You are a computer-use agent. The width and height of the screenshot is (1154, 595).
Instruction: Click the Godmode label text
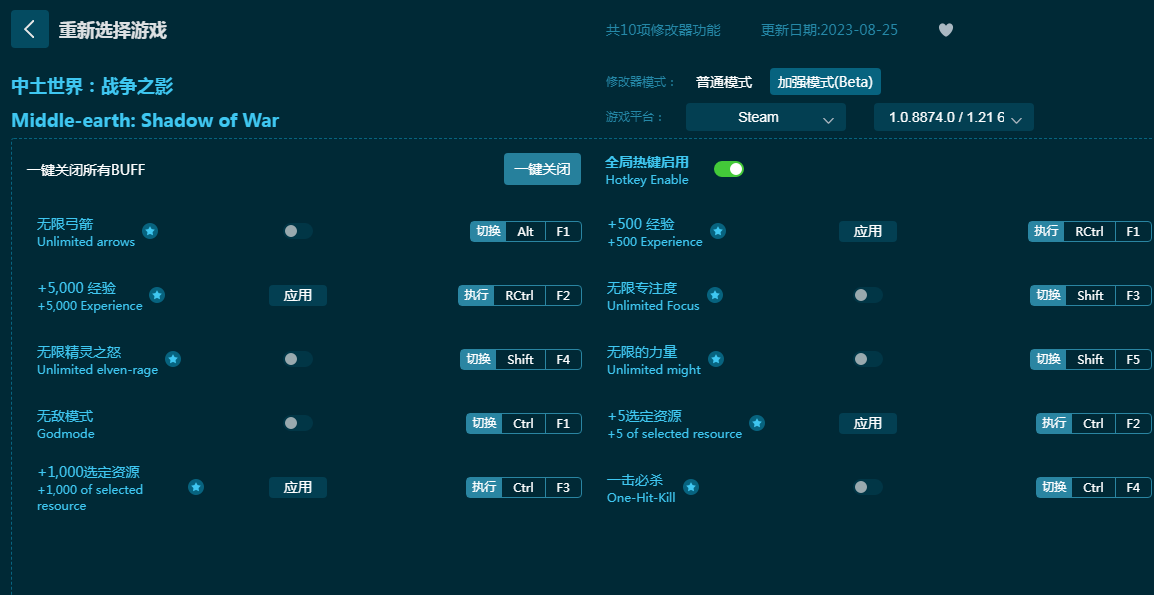click(x=66, y=434)
